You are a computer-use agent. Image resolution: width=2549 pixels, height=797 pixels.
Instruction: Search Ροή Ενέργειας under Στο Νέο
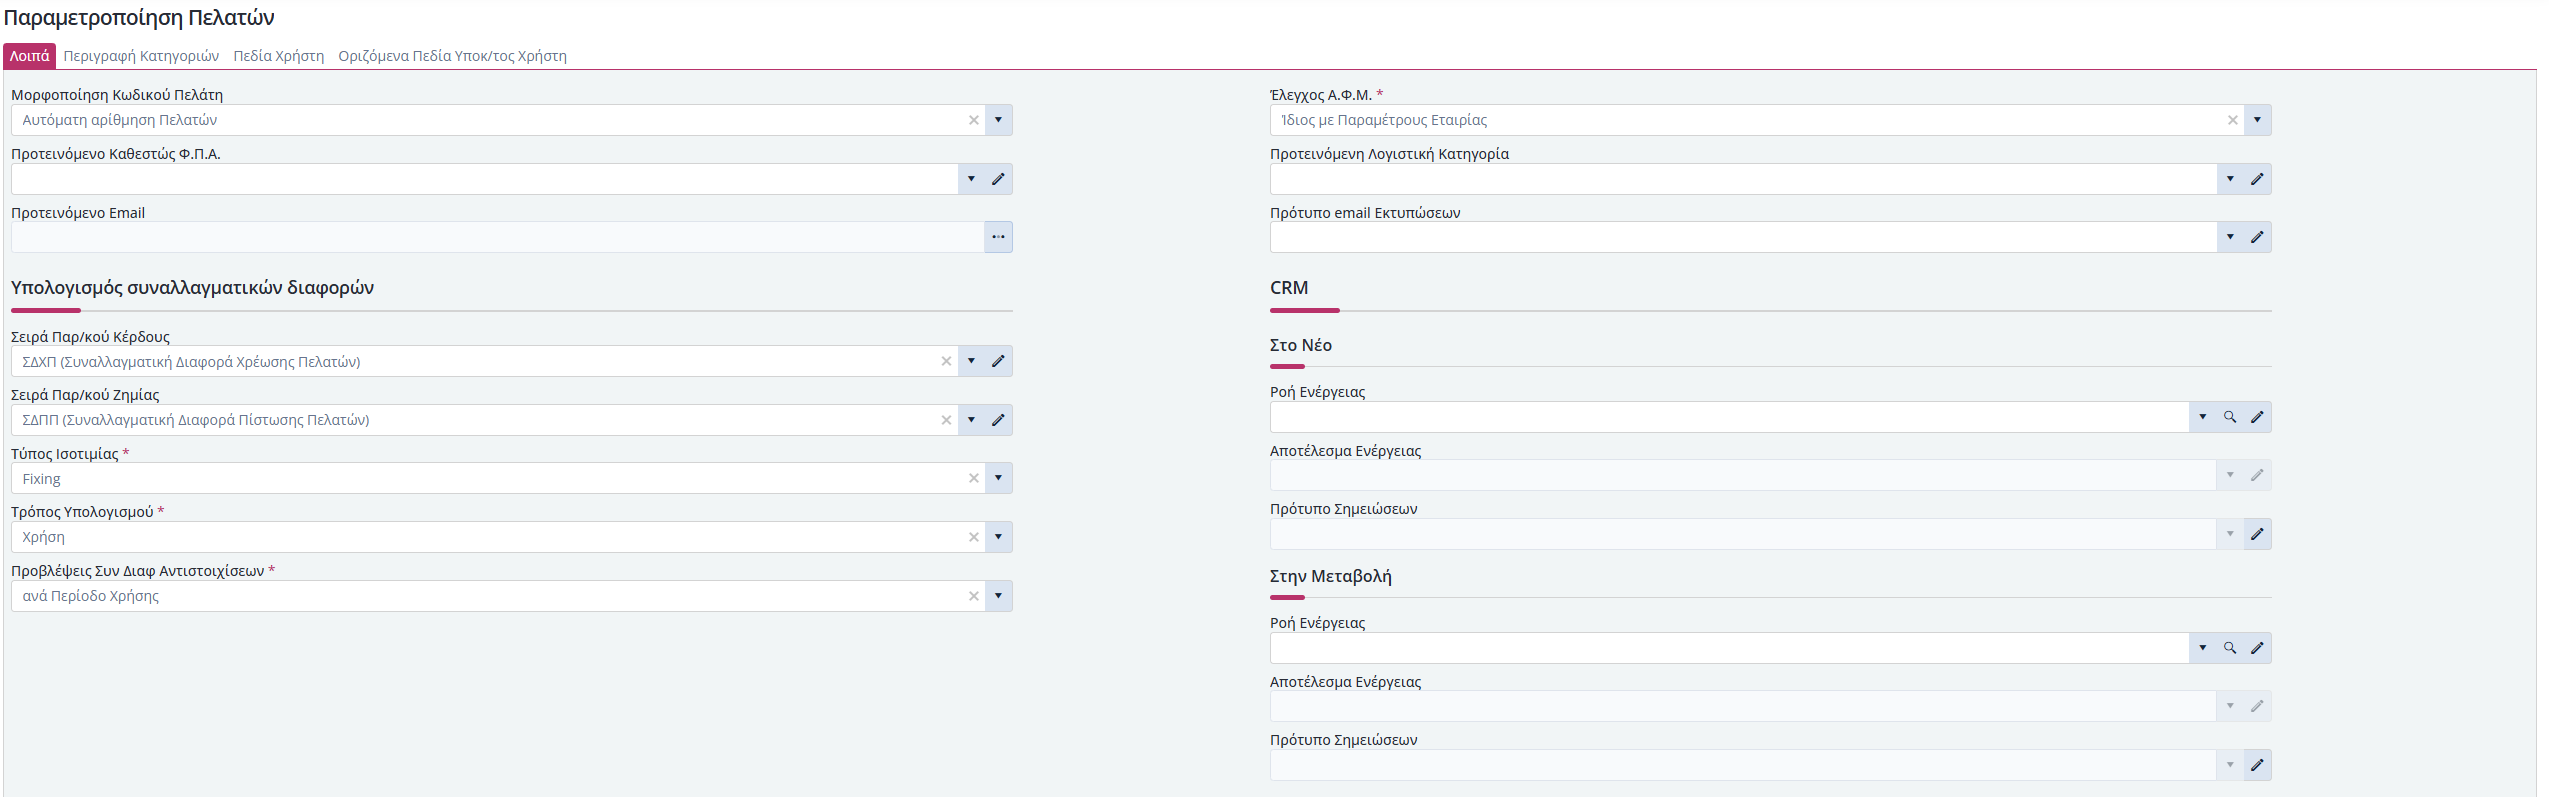(2230, 417)
